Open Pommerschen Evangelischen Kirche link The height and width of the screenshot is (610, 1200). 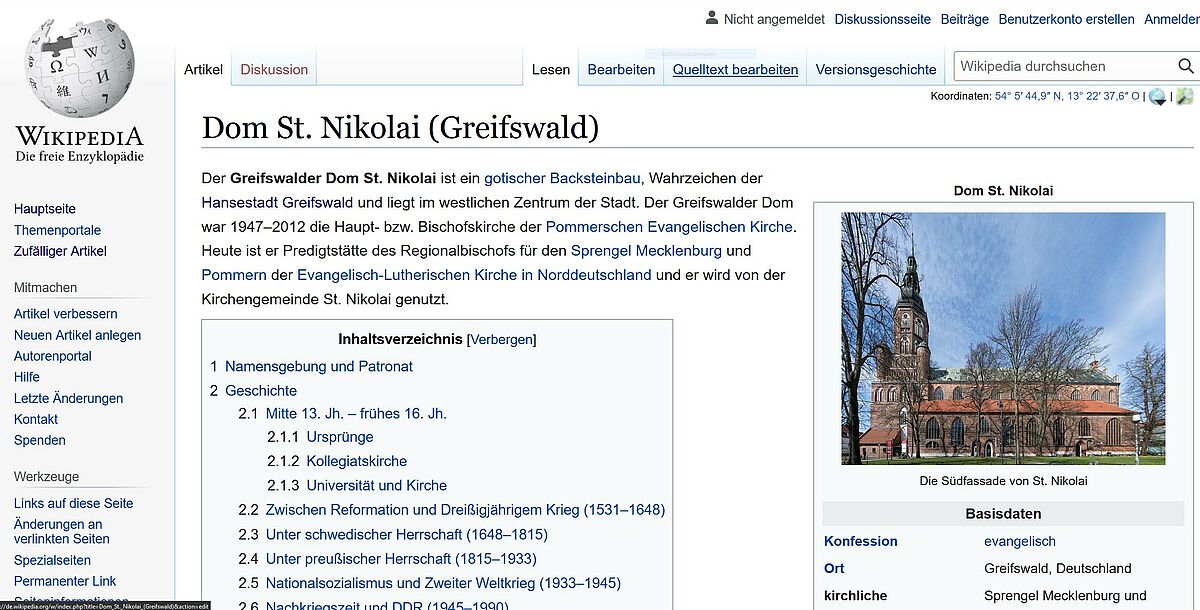(669, 227)
